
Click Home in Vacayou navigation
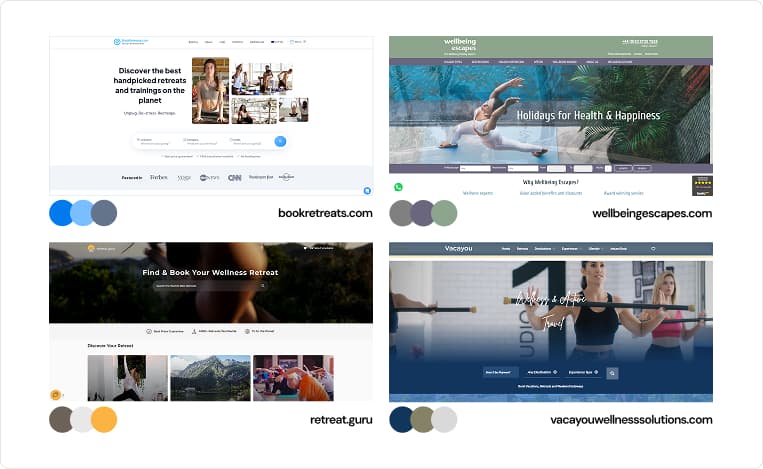(x=506, y=249)
